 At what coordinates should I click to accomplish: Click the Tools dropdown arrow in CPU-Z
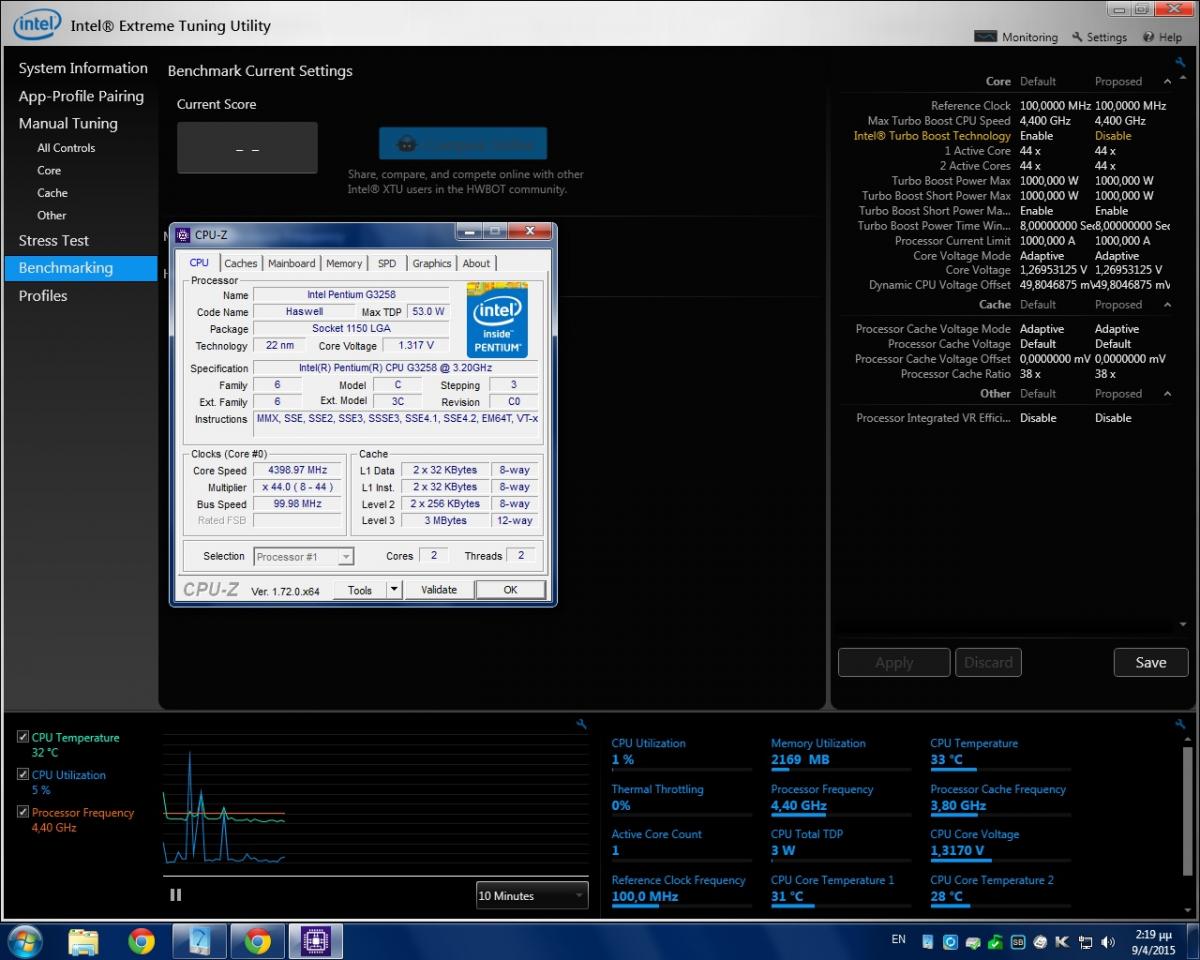coord(393,590)
